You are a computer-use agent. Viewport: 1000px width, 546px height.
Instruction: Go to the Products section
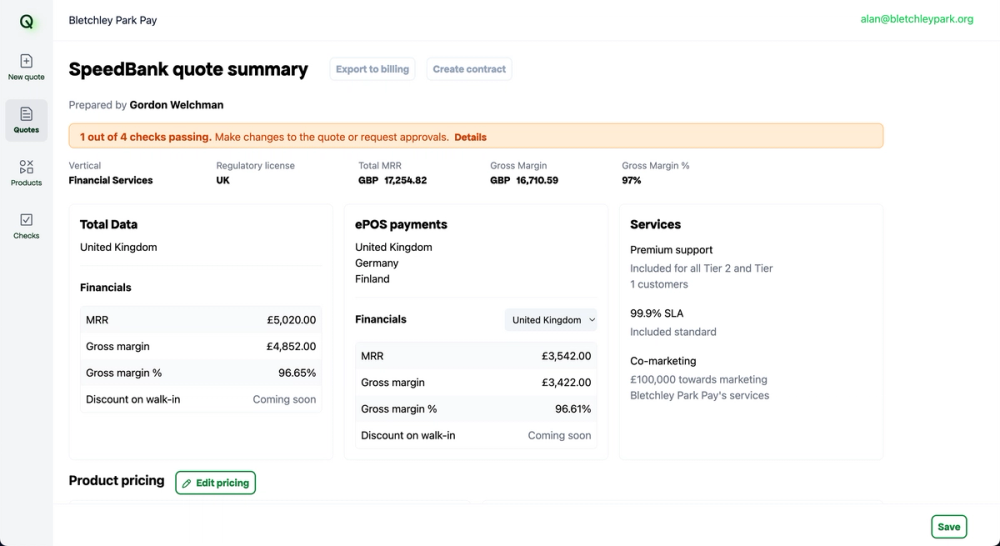point(26,173)
